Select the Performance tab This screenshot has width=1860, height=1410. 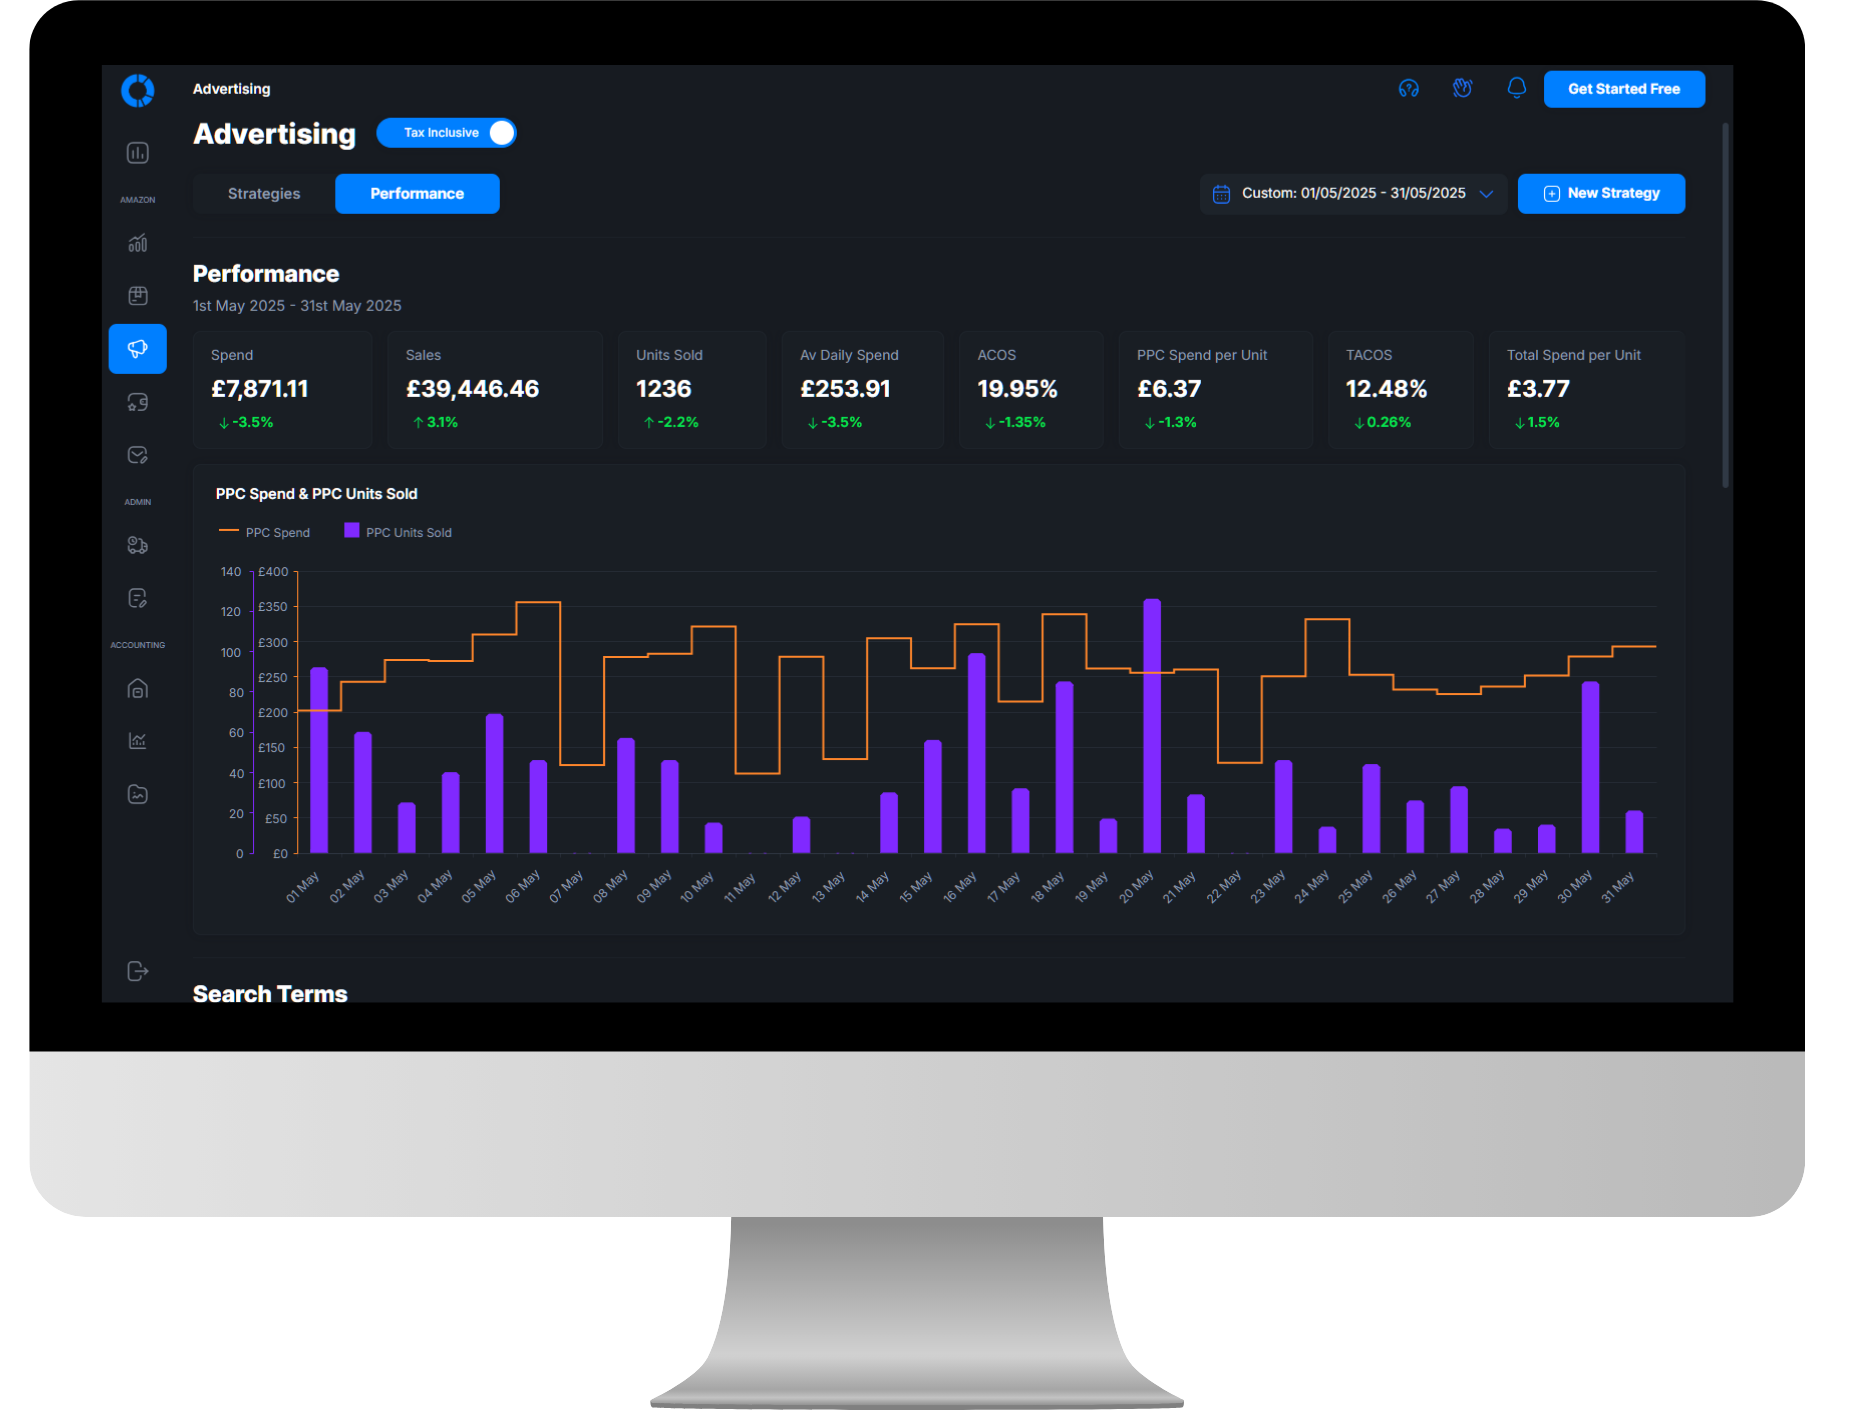[417, 194]
